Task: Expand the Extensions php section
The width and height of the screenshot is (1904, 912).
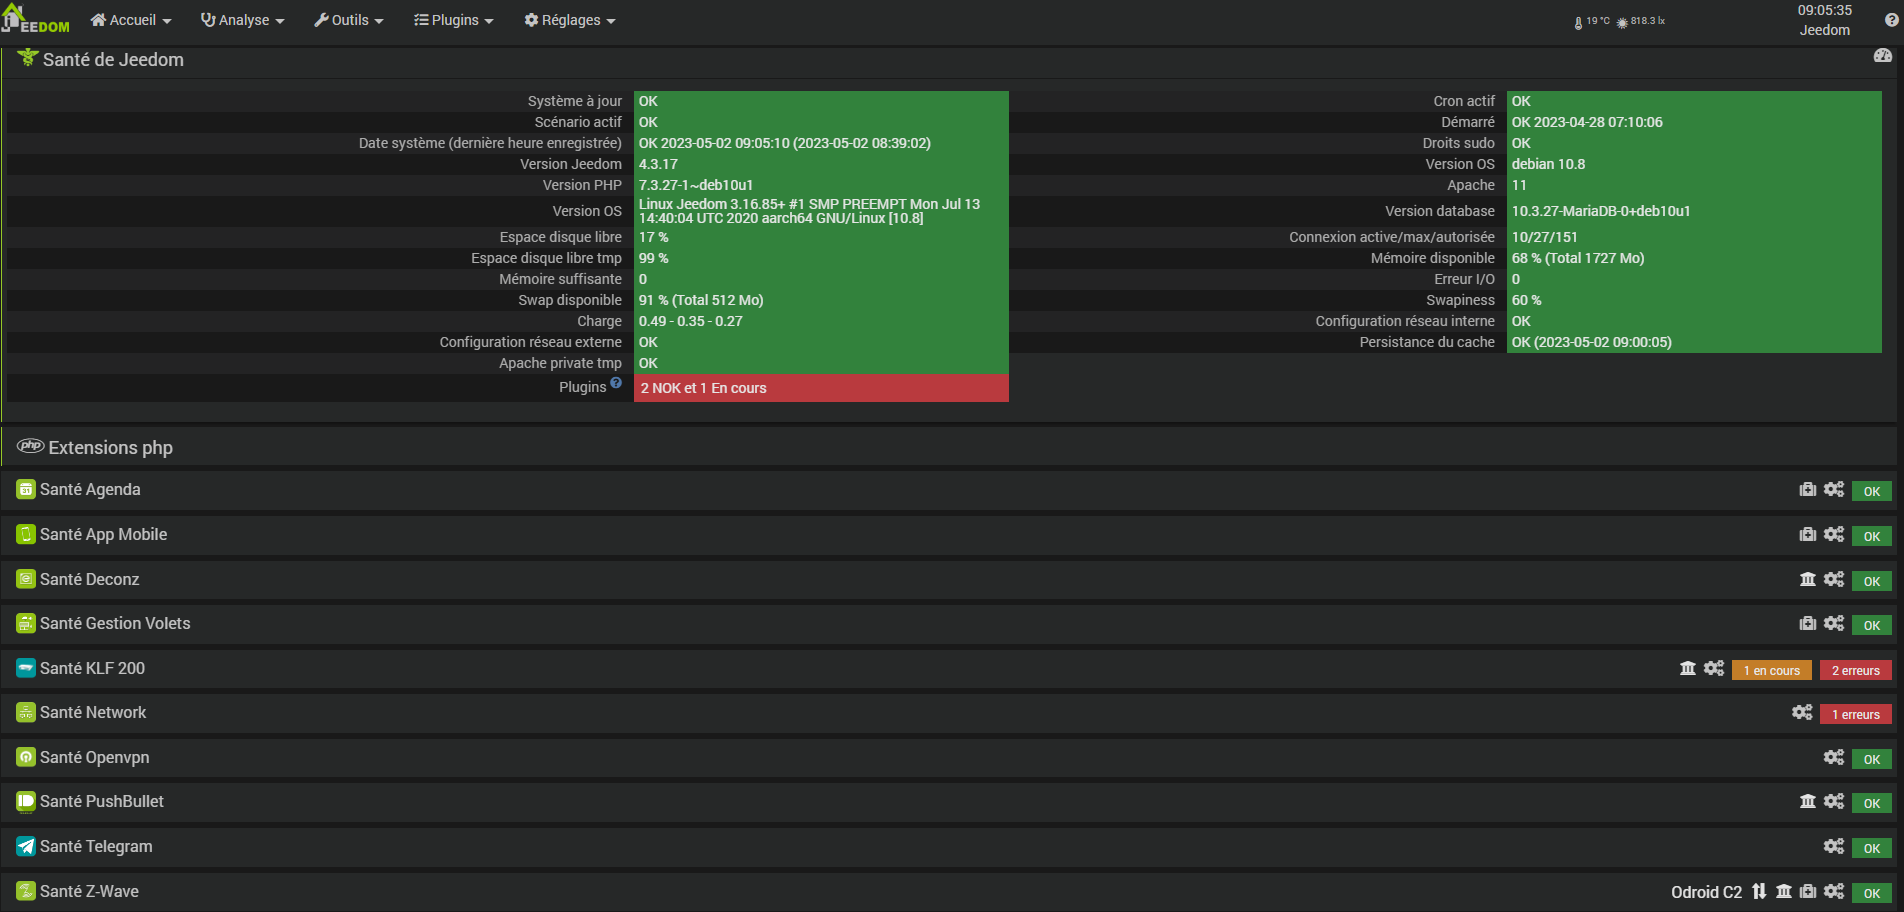Action: 111,447
